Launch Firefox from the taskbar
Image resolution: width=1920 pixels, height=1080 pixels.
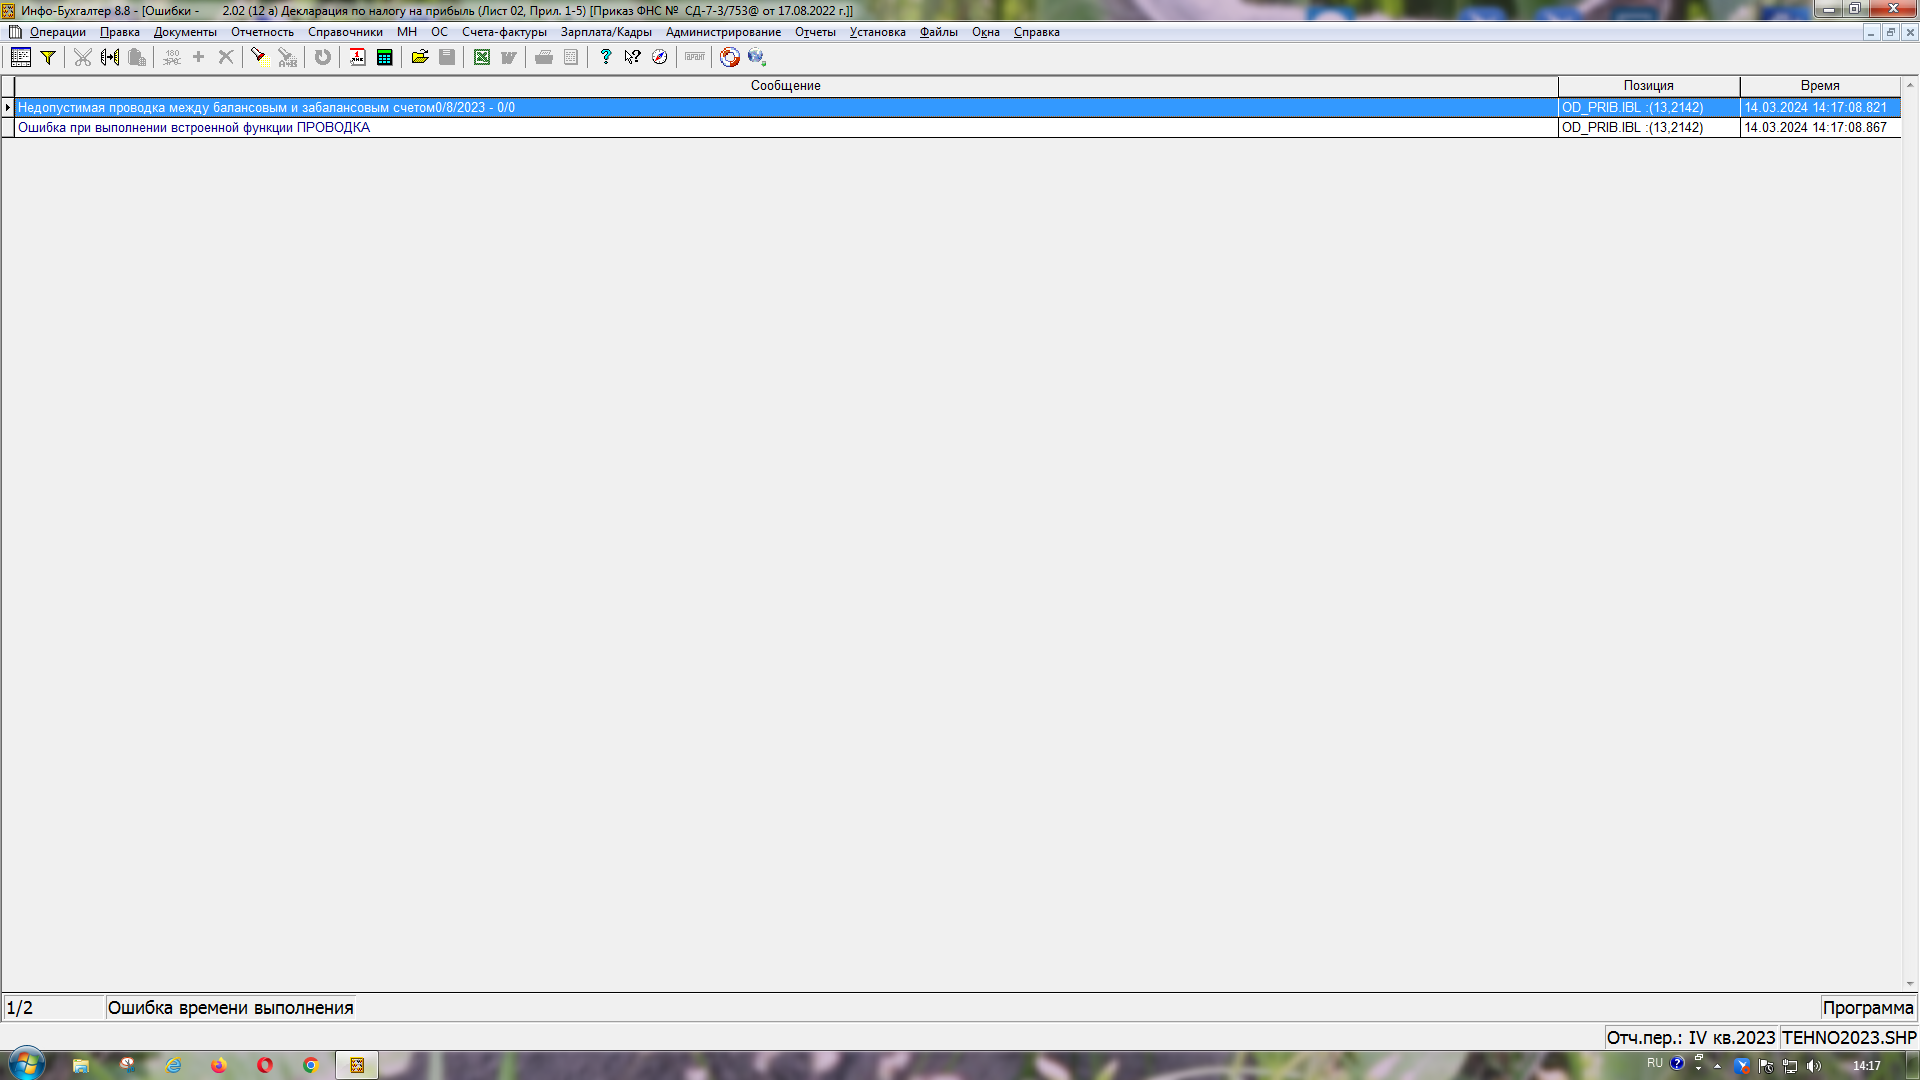(219, 1065)
